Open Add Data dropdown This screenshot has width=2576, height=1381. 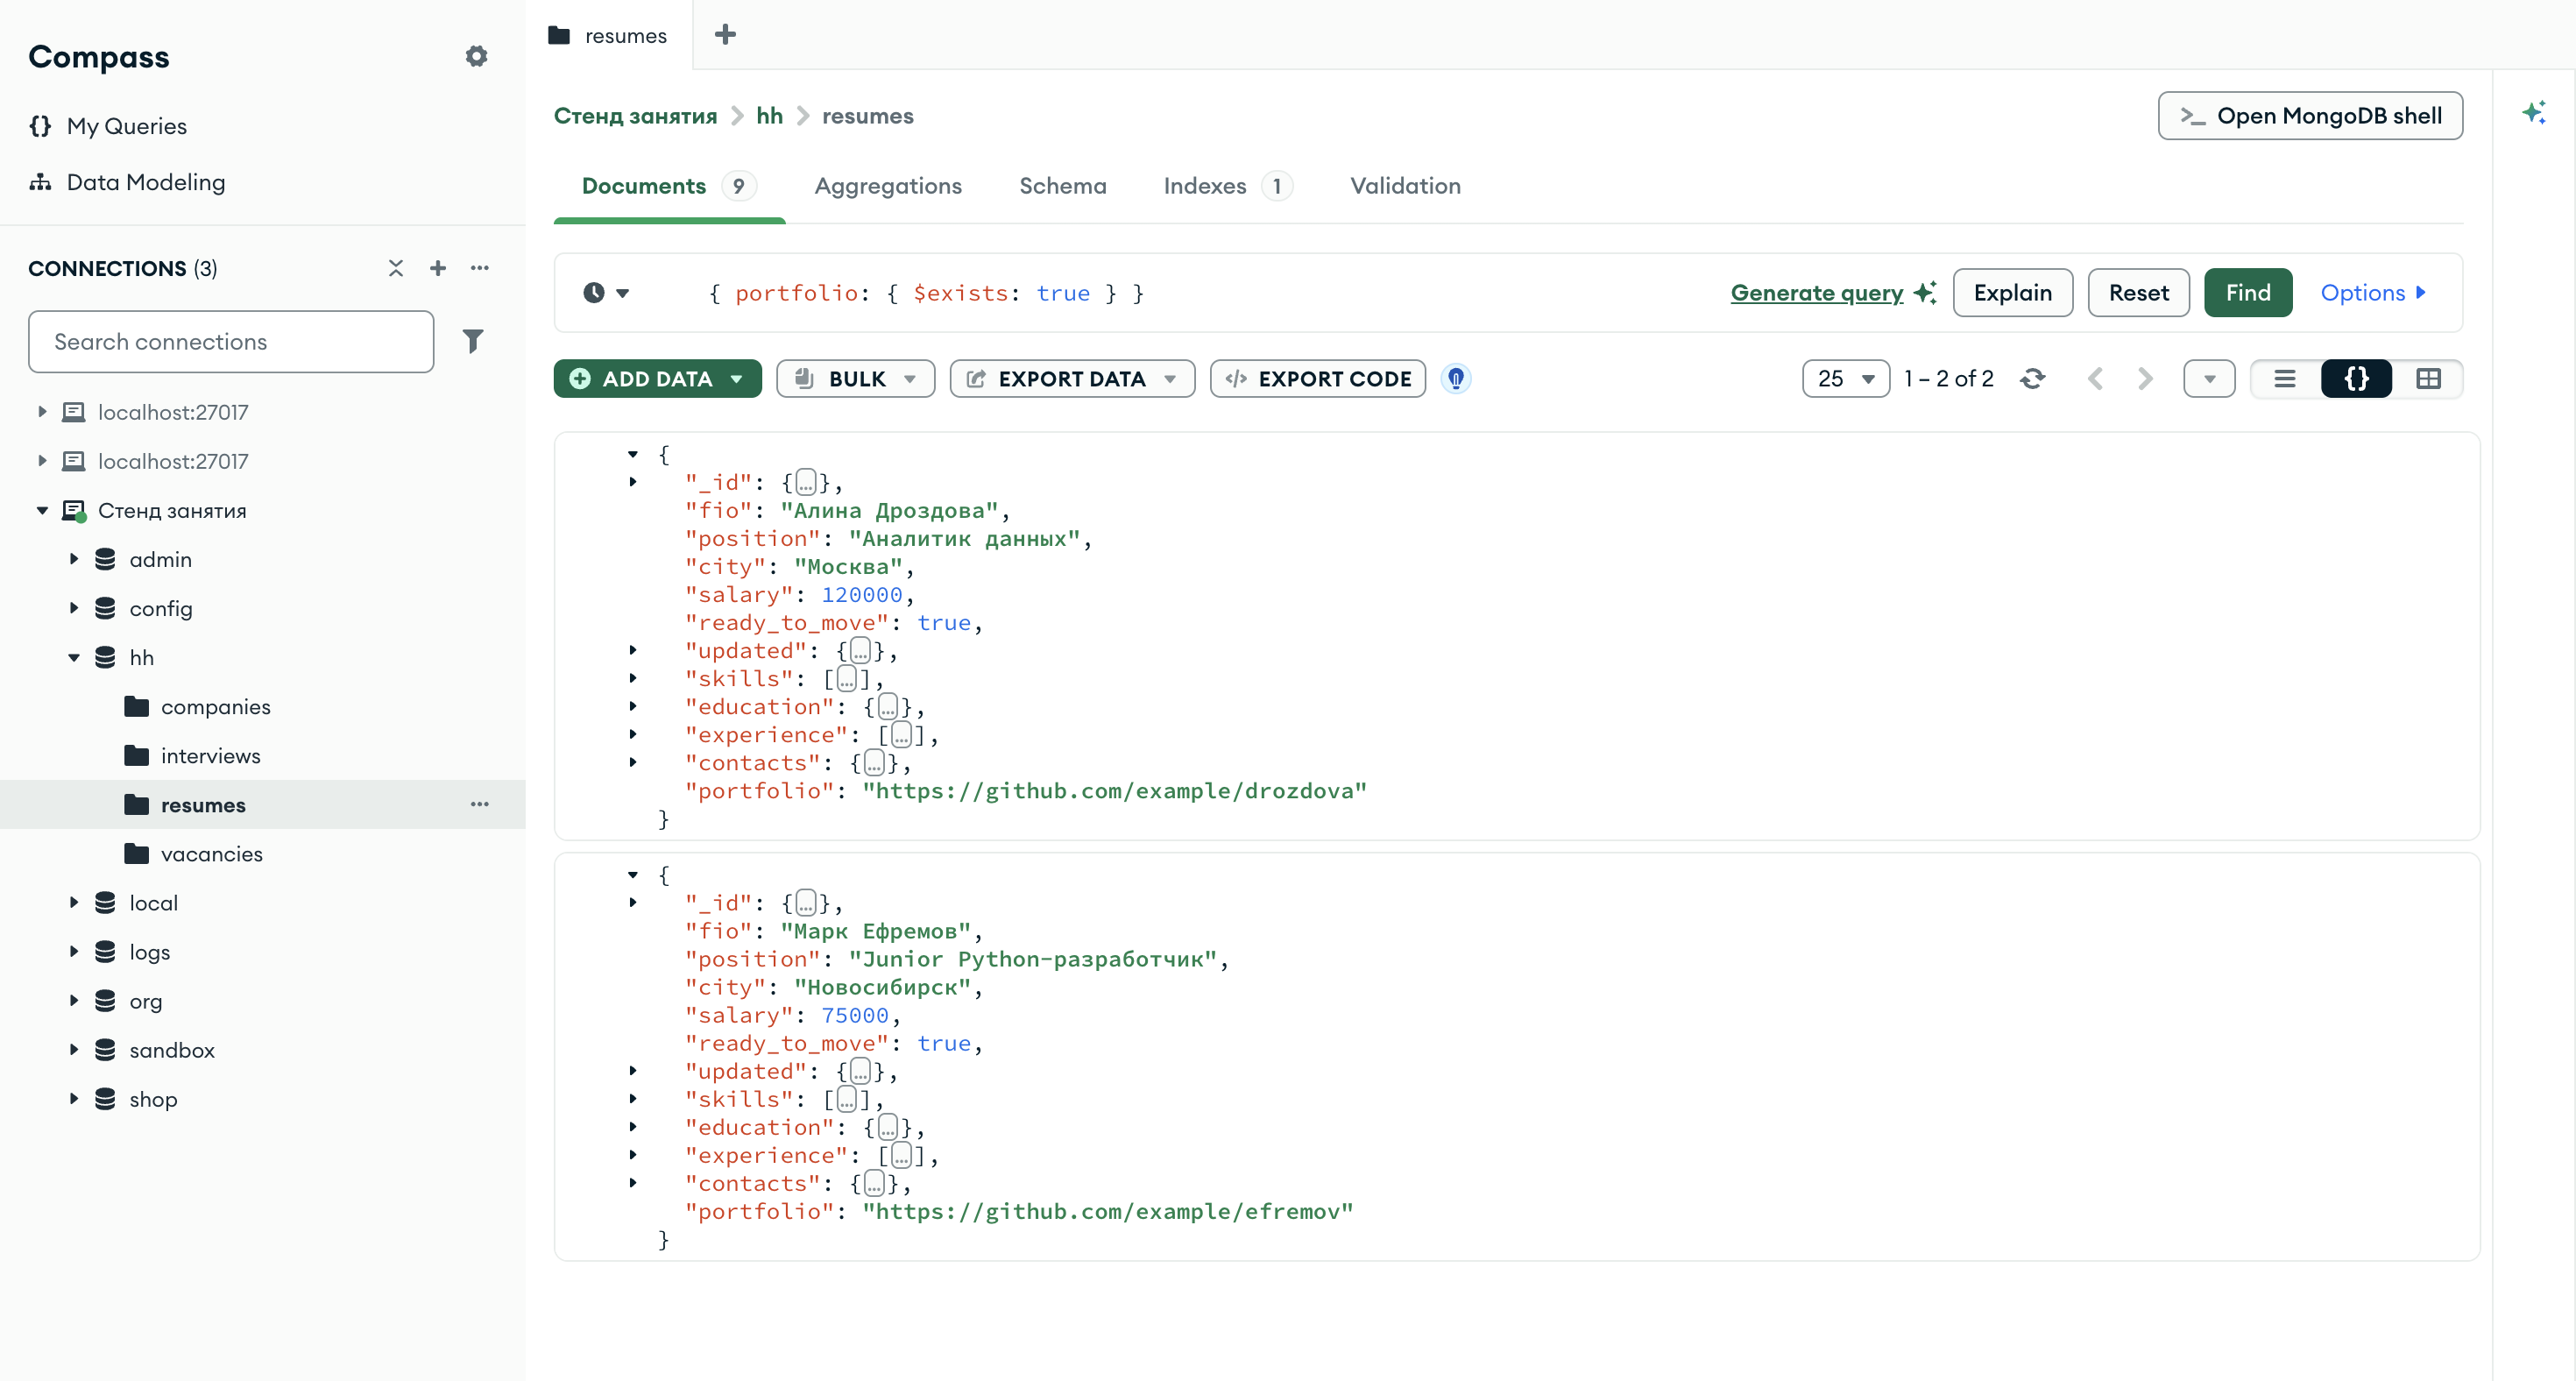[658, 379]
